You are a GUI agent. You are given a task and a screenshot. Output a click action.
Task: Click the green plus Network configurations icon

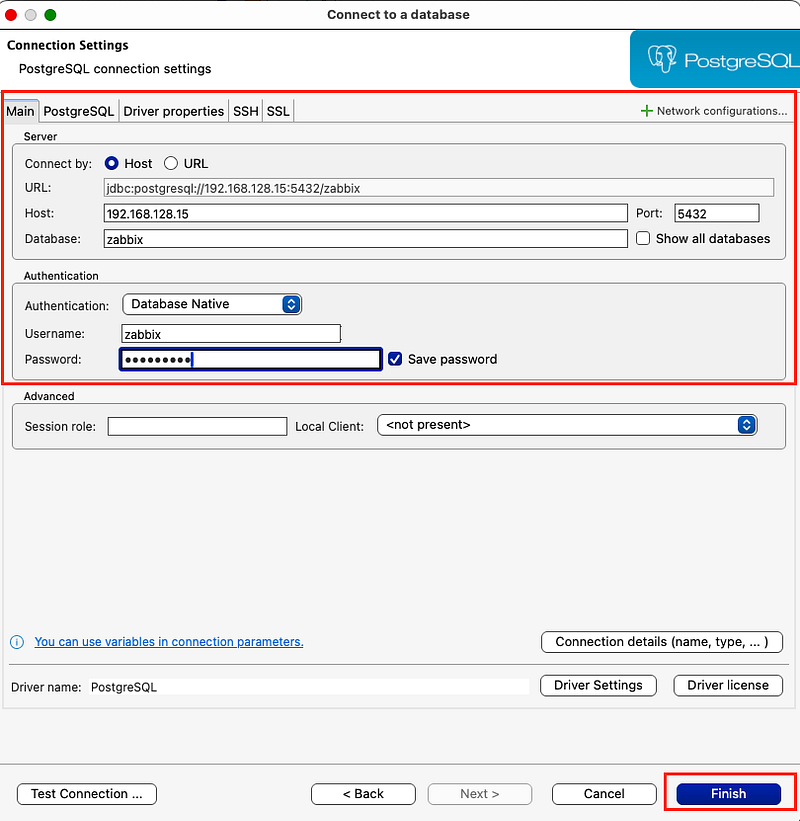point(646,111)
